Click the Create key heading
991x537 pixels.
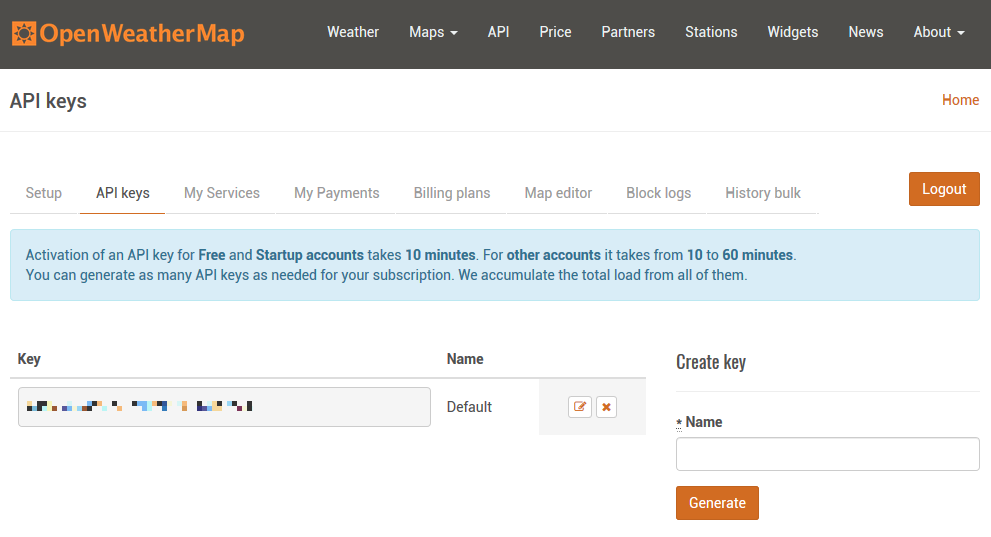pyautogui.click(x=711, y=362)
